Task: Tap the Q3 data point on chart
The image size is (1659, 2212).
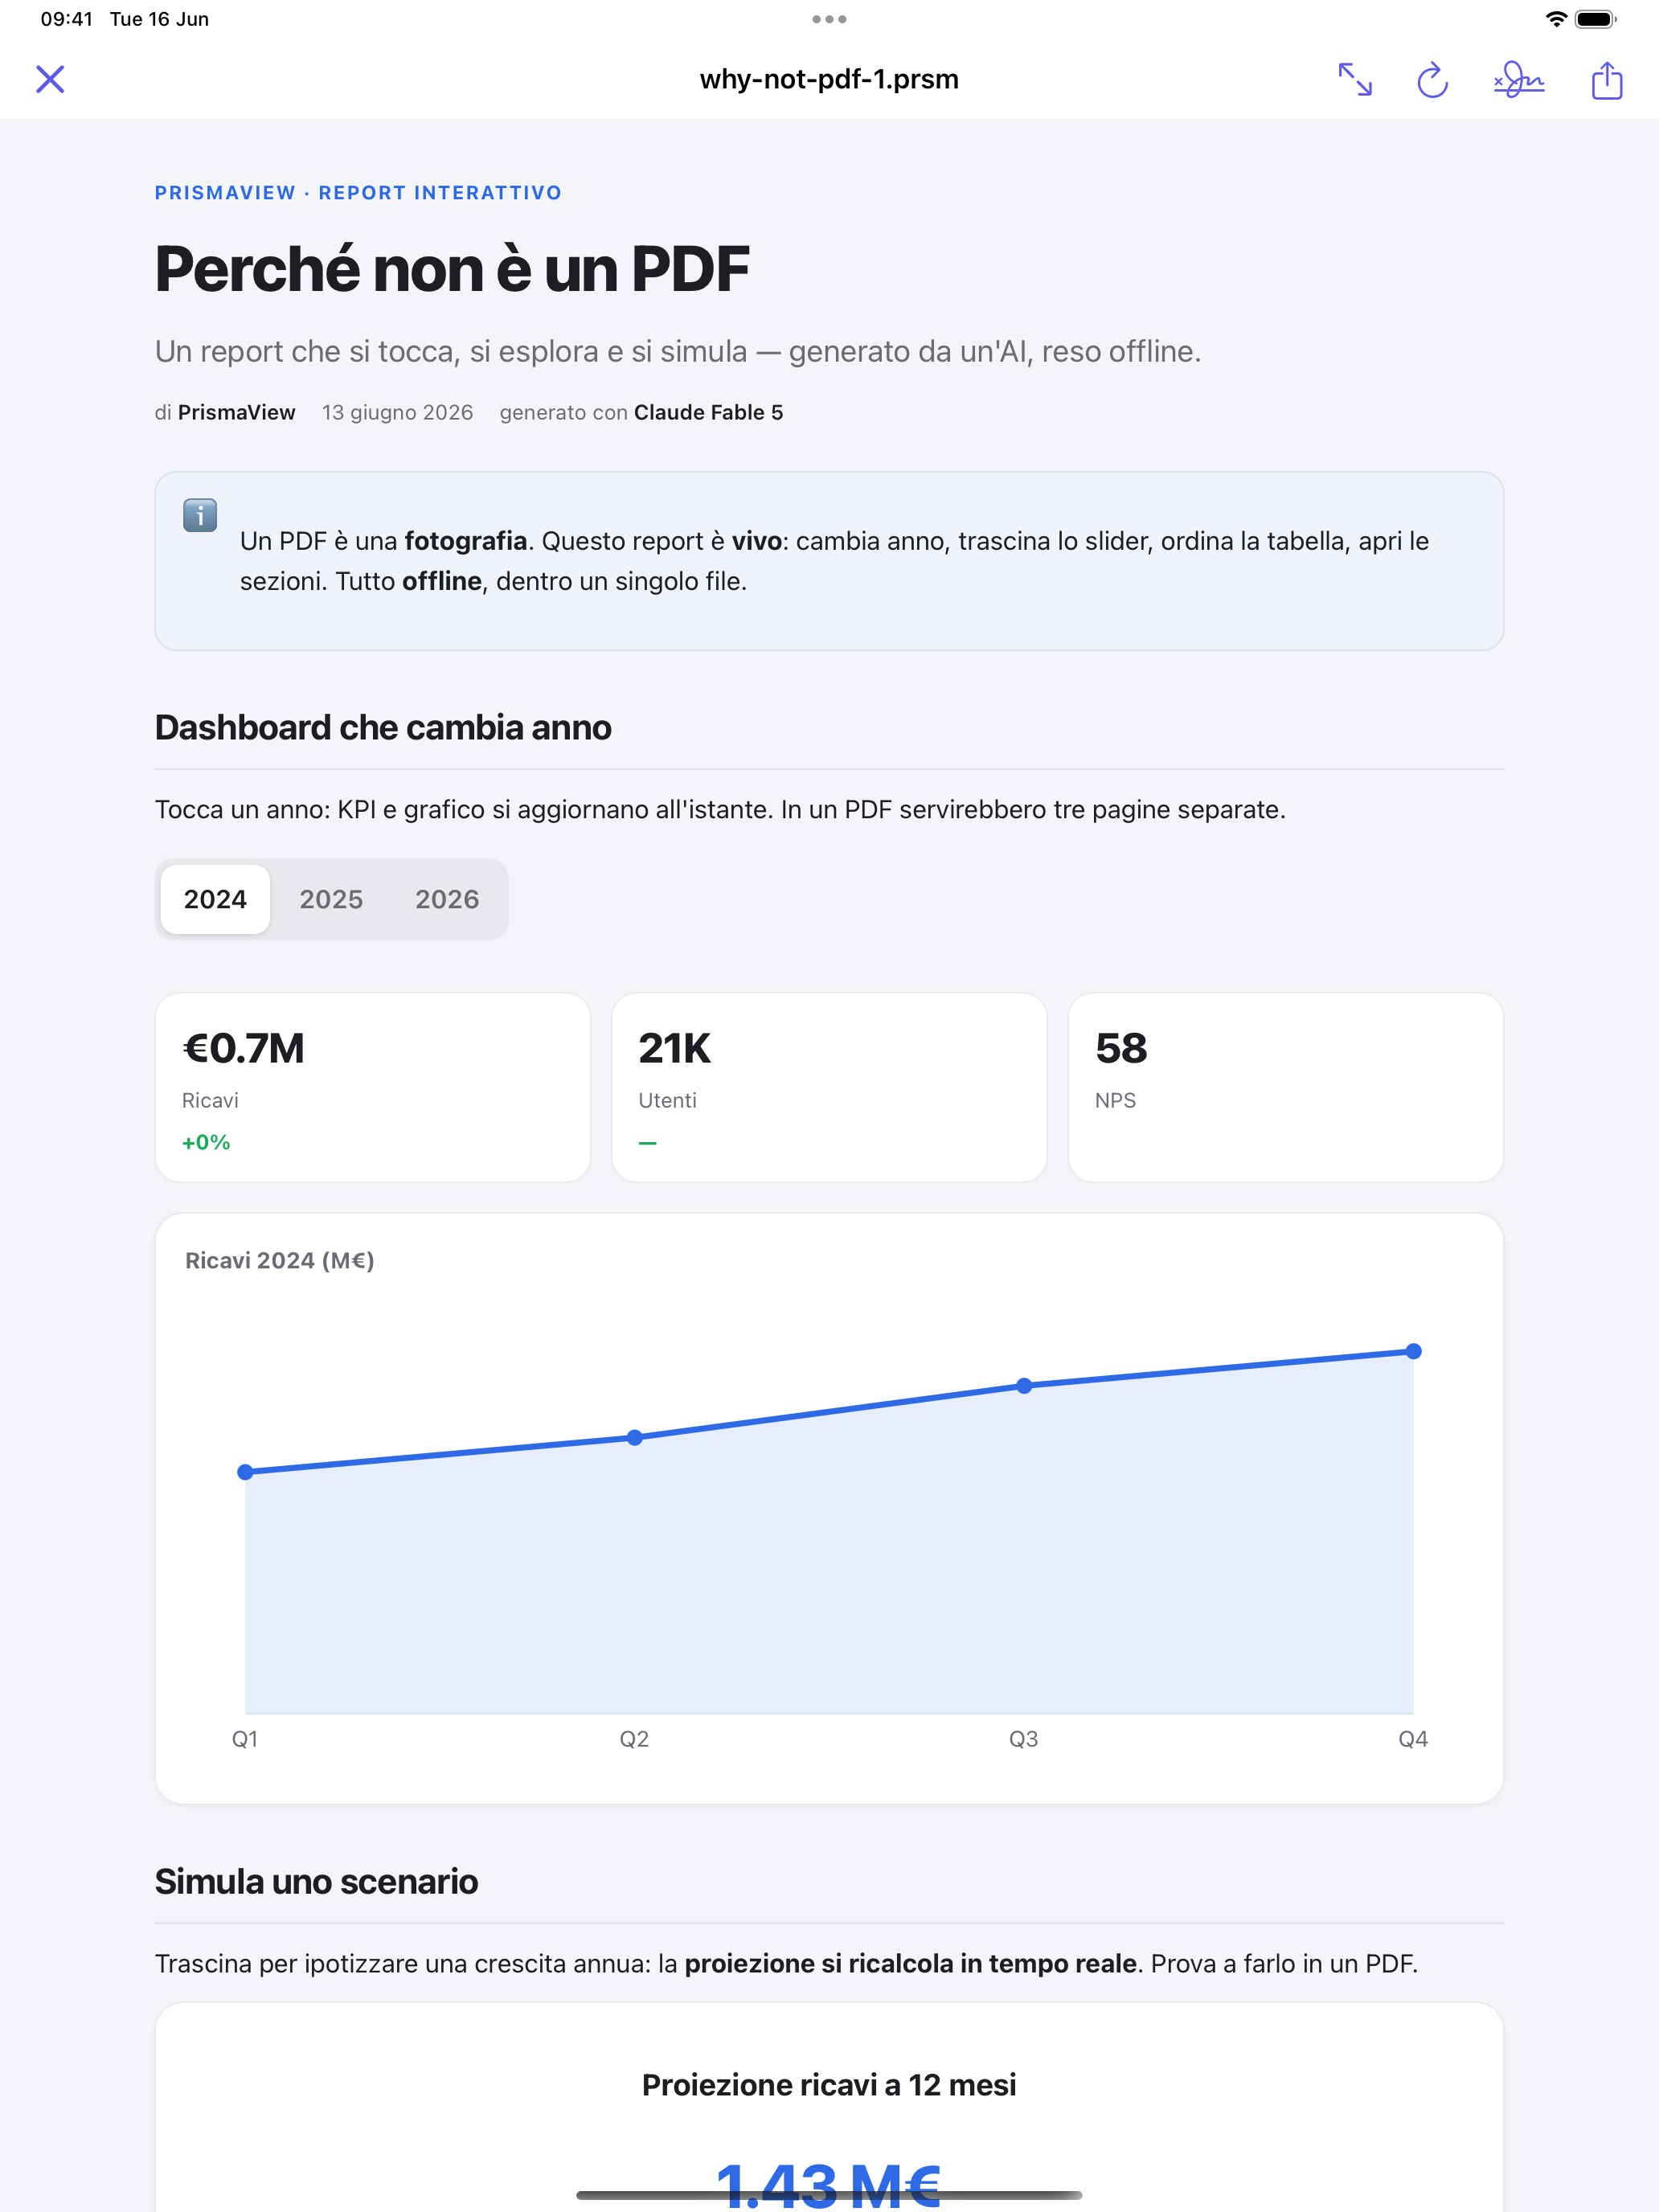Action: click(1024, 1386)
